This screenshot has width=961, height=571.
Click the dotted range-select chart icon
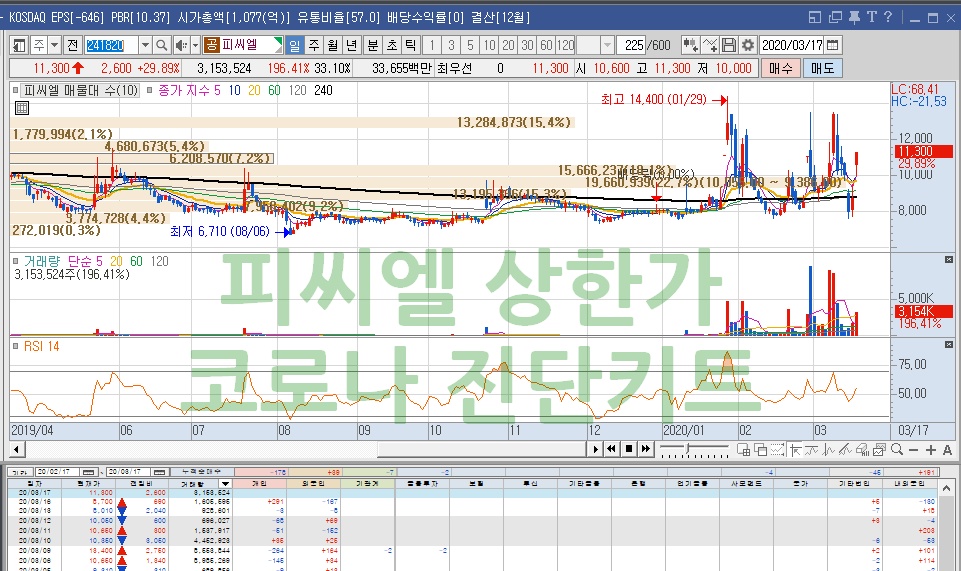point(778,450)
